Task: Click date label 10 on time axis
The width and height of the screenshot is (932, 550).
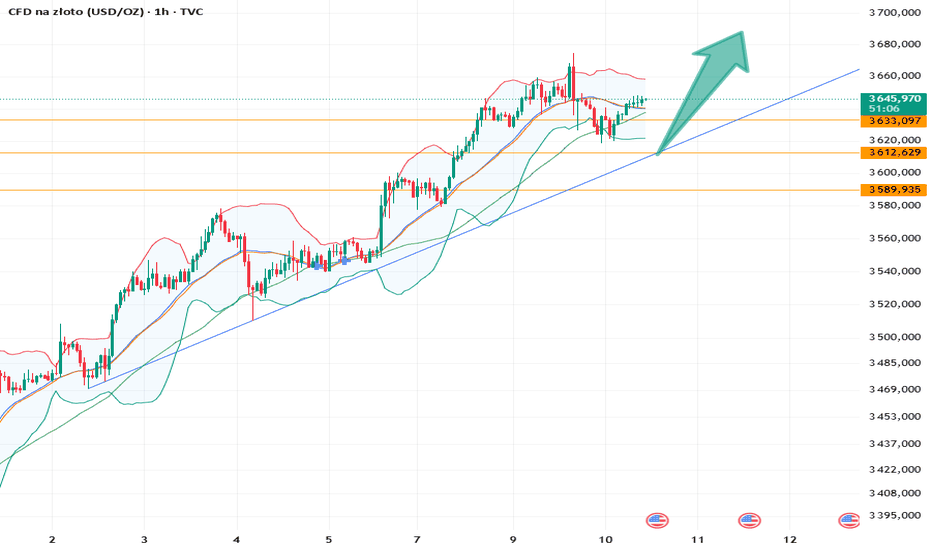Action: coord(605,539)
